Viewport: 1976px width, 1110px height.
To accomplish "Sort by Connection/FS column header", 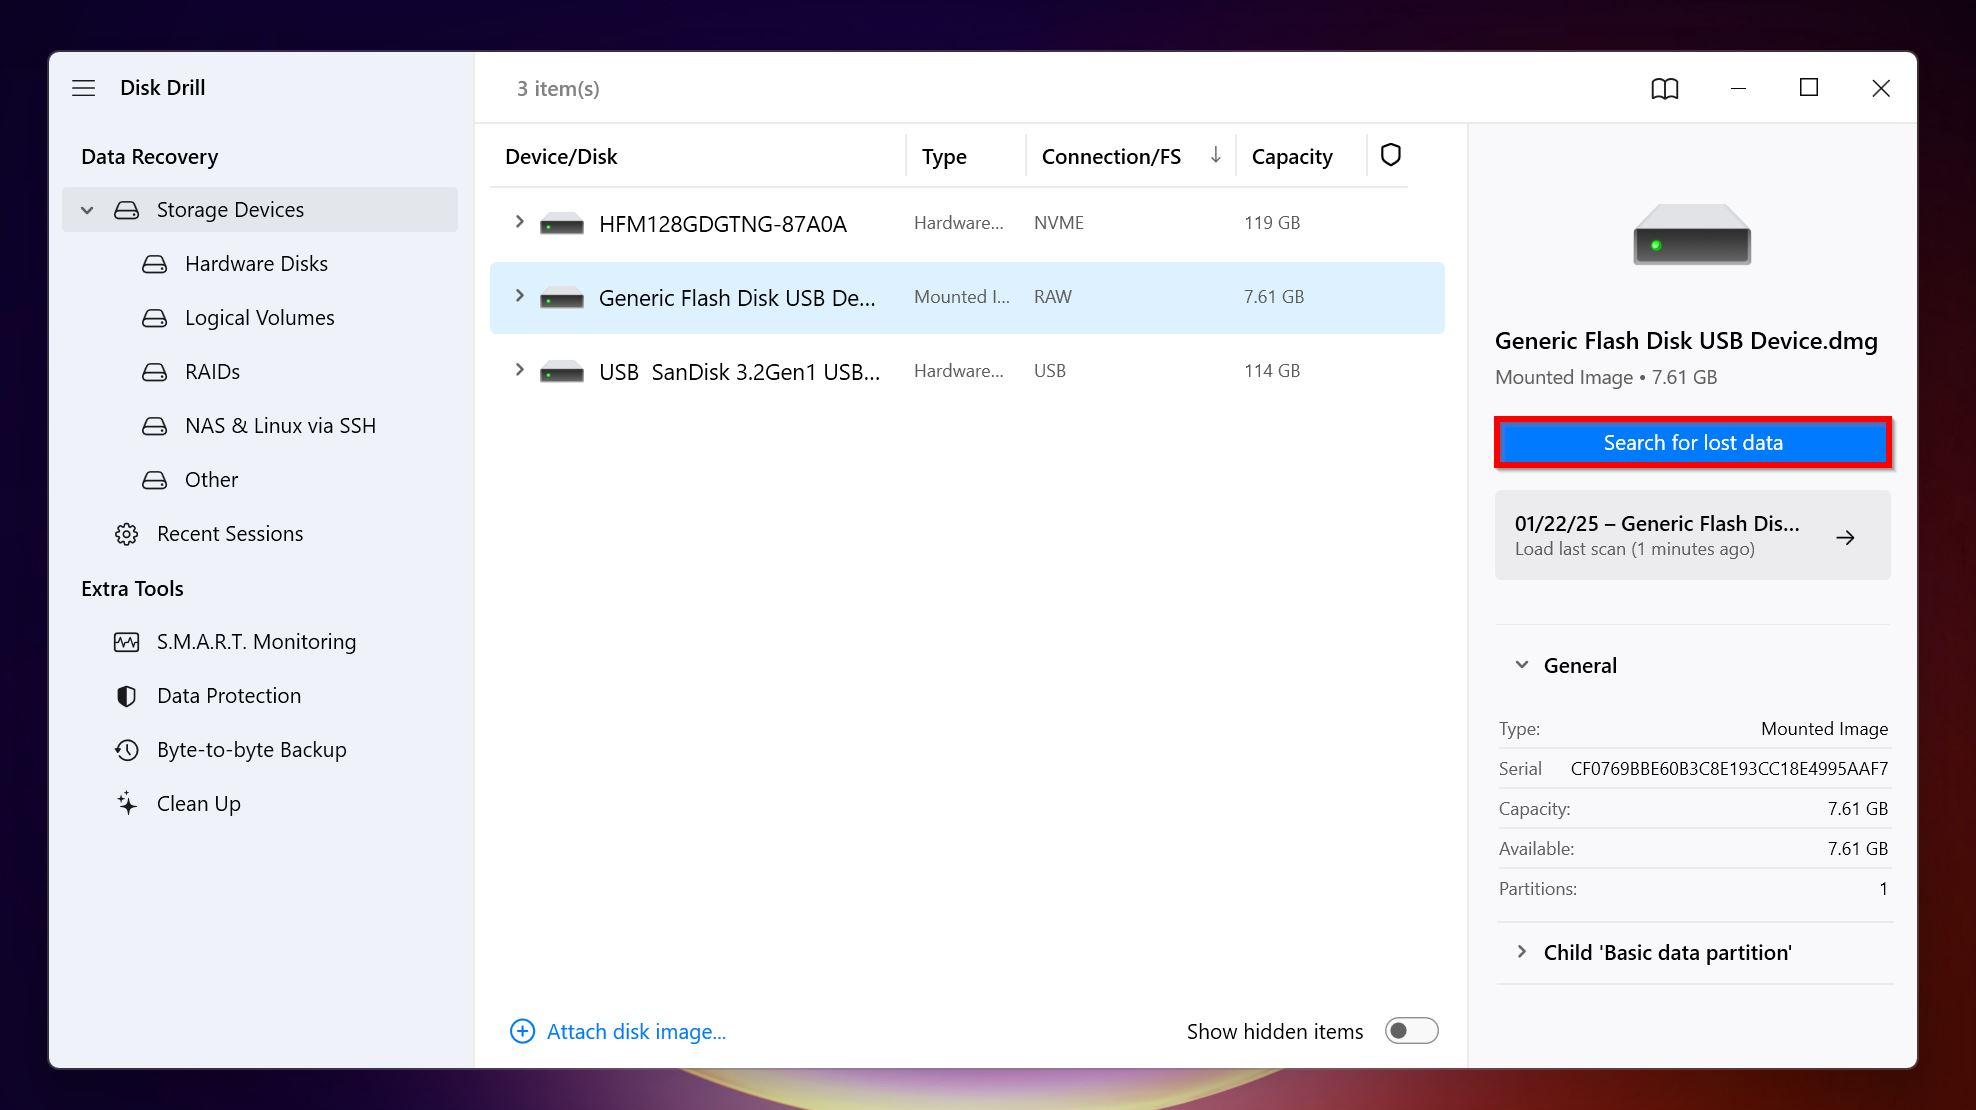I will 1111,156.
